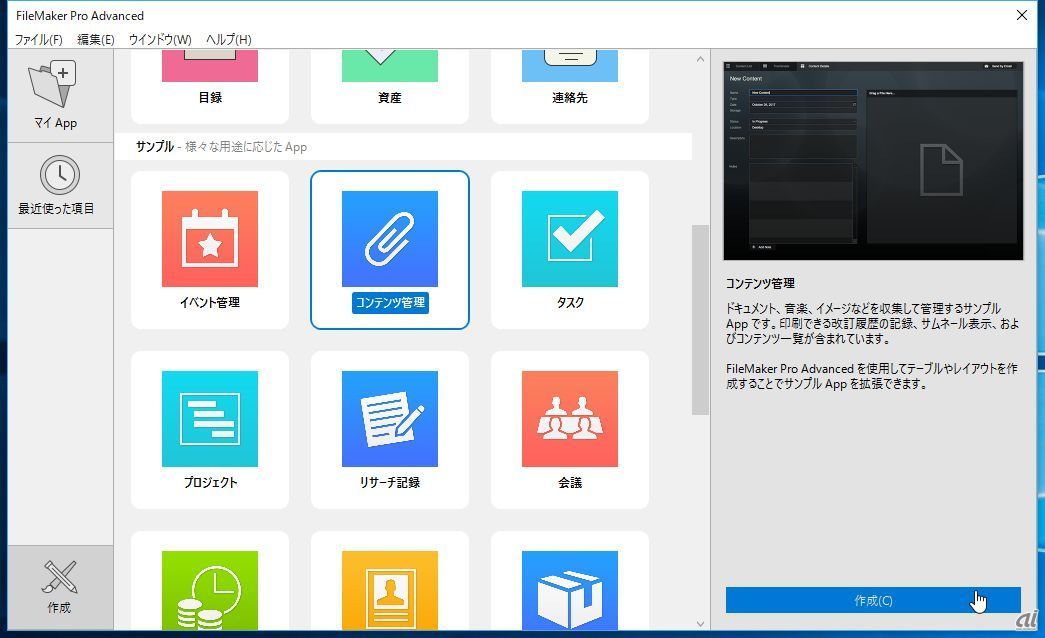The height and width of the screenshot is (638, 1045).
Task: Click the highlighted コンテンツ管理 label
Action: pyautogui.click(x=390, y=303)
